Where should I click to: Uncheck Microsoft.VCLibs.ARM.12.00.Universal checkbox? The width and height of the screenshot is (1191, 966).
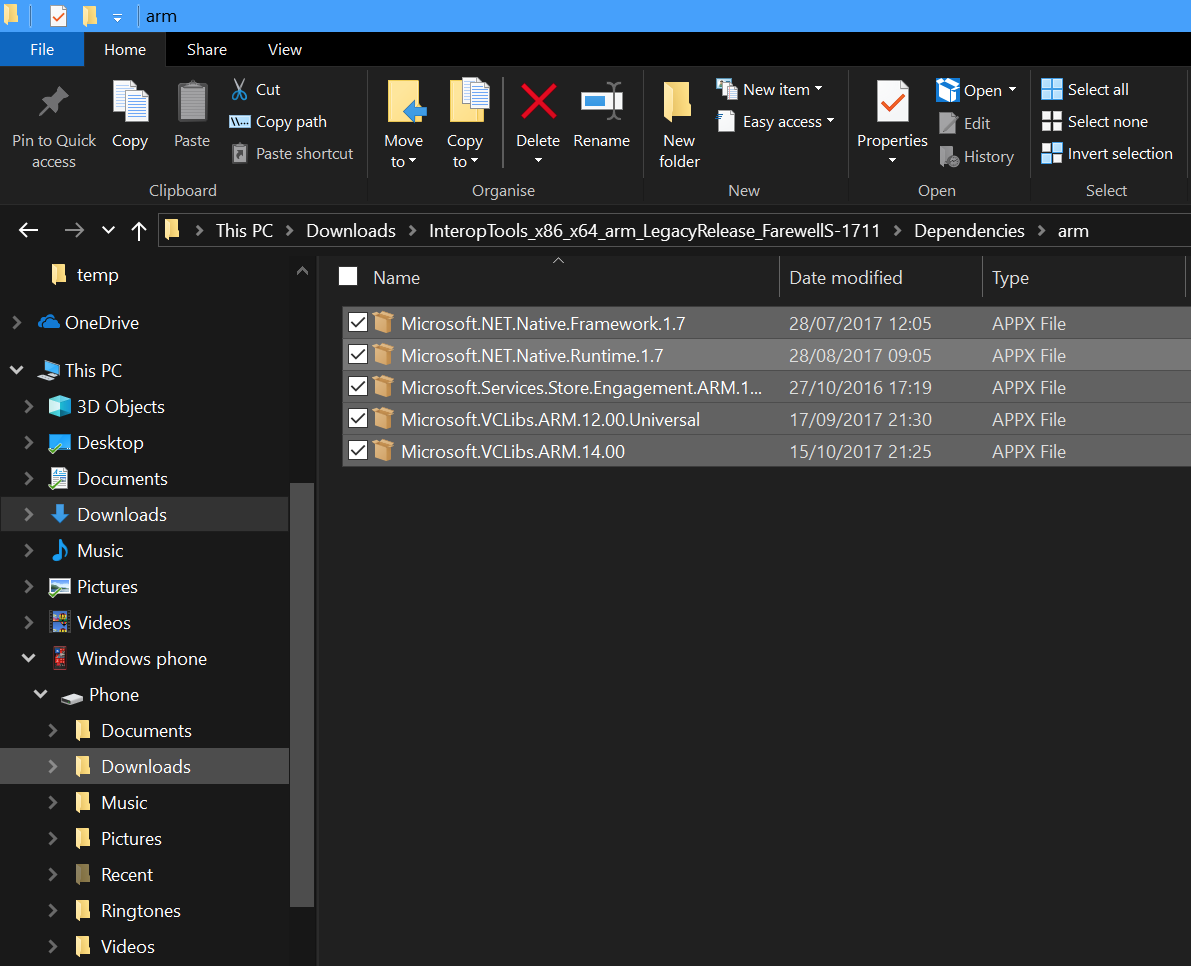point(358,418)
